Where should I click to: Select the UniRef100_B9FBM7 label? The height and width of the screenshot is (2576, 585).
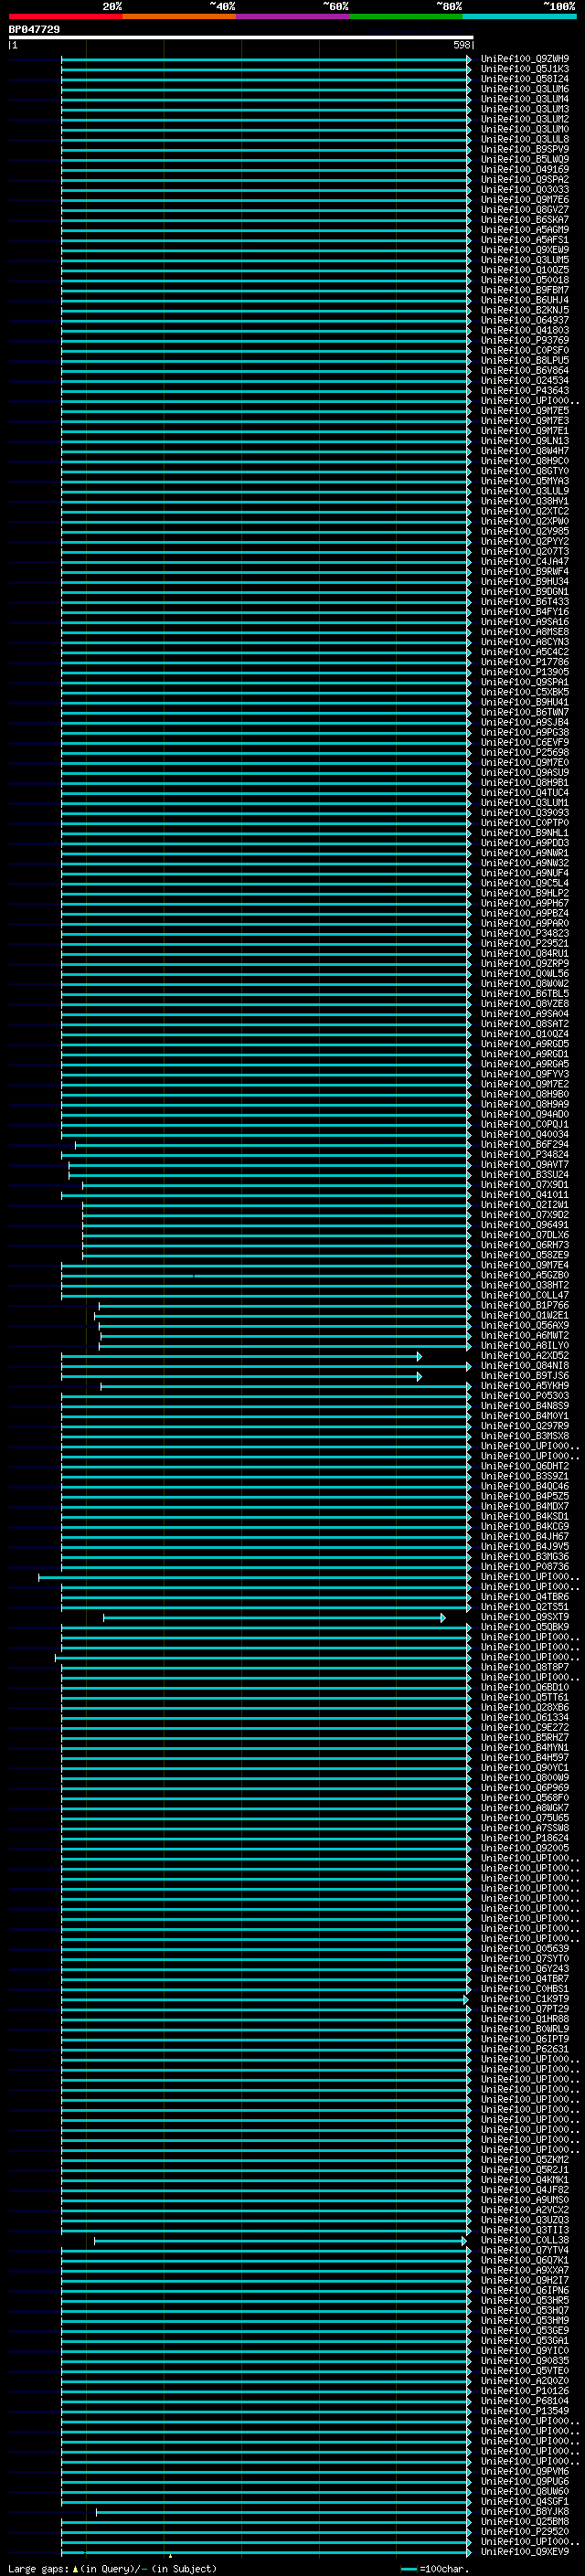pos(525,290)
